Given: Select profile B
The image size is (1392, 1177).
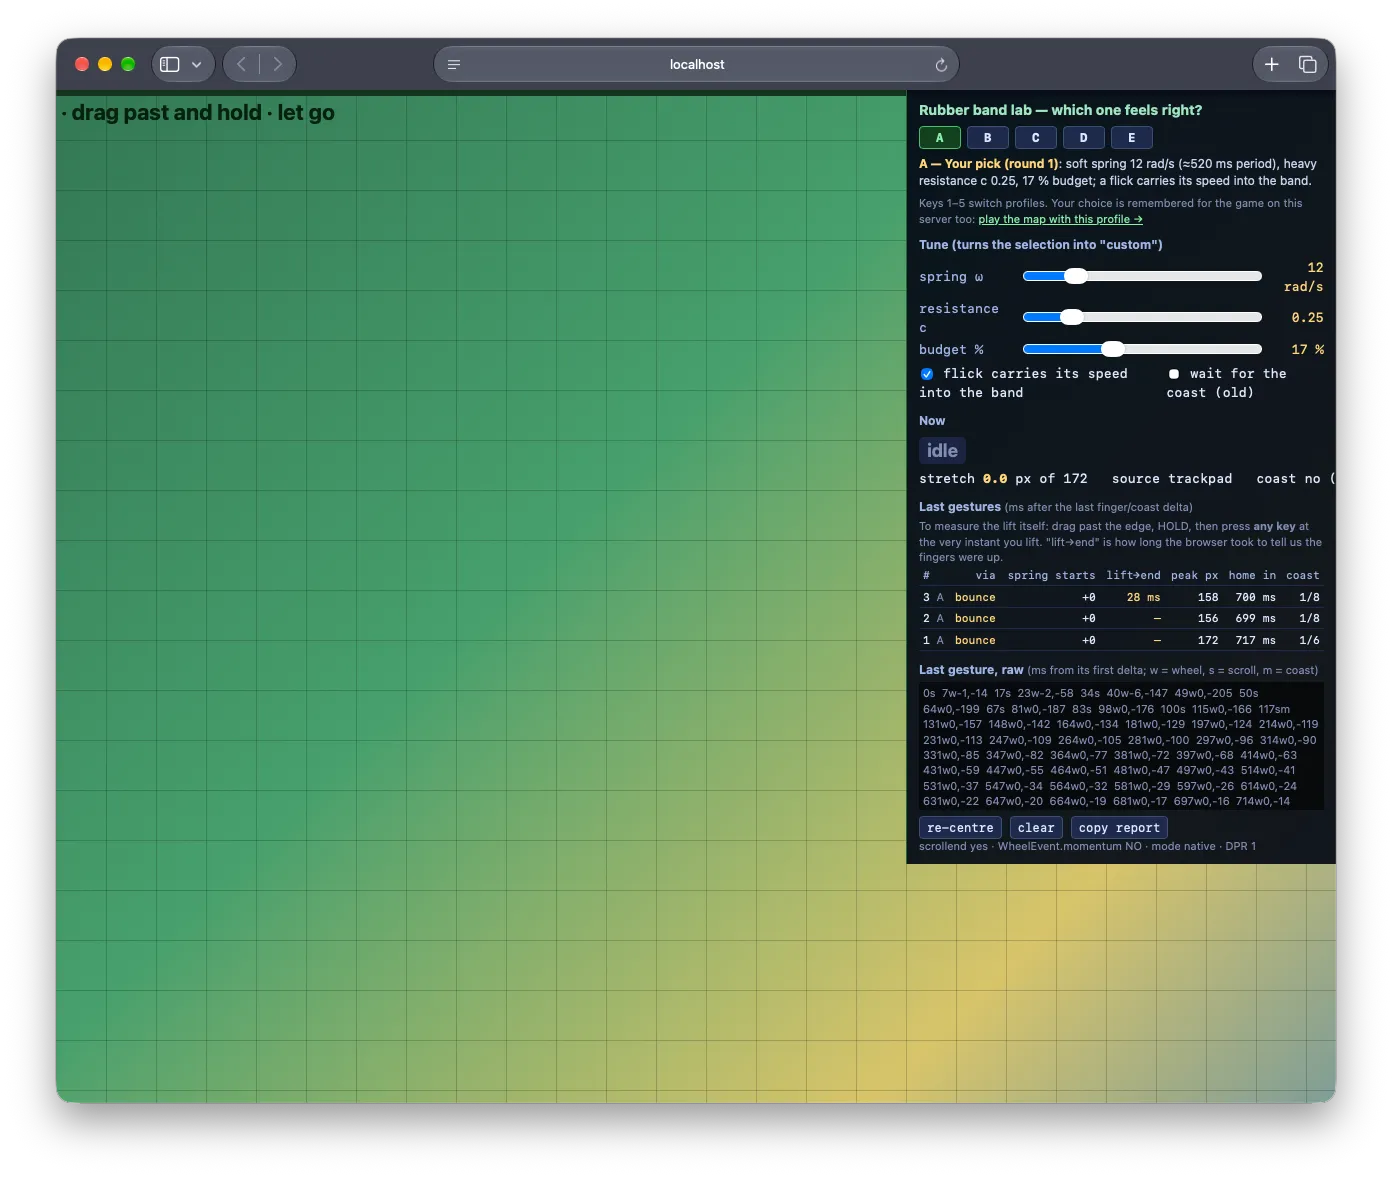Looking at the screenshot, I should [x=988, y=138].
